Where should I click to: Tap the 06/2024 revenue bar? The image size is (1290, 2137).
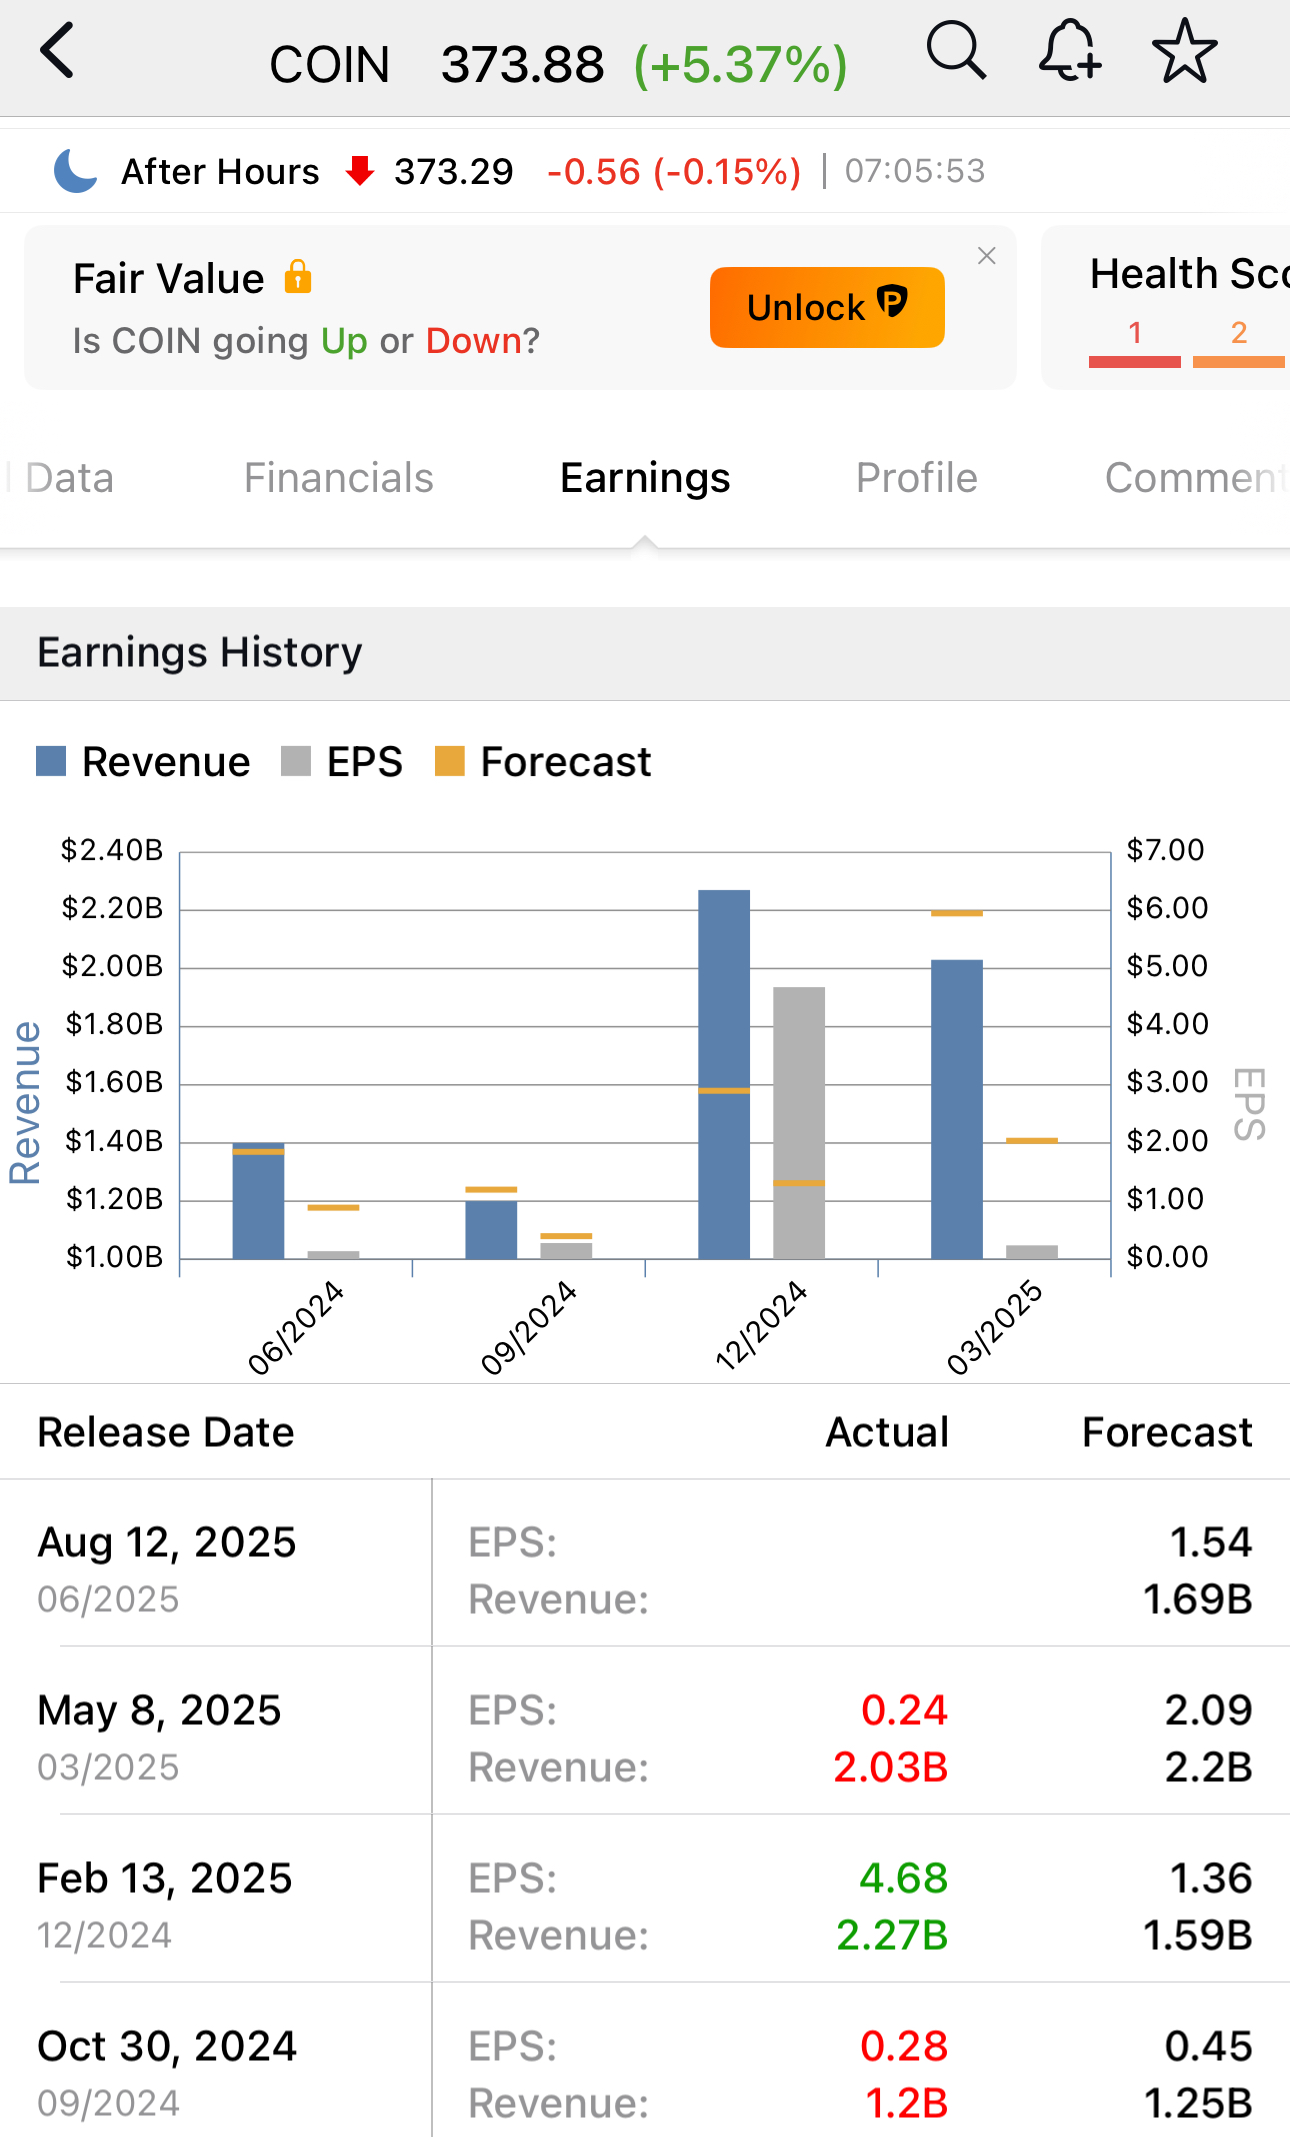click(258, 1201)
